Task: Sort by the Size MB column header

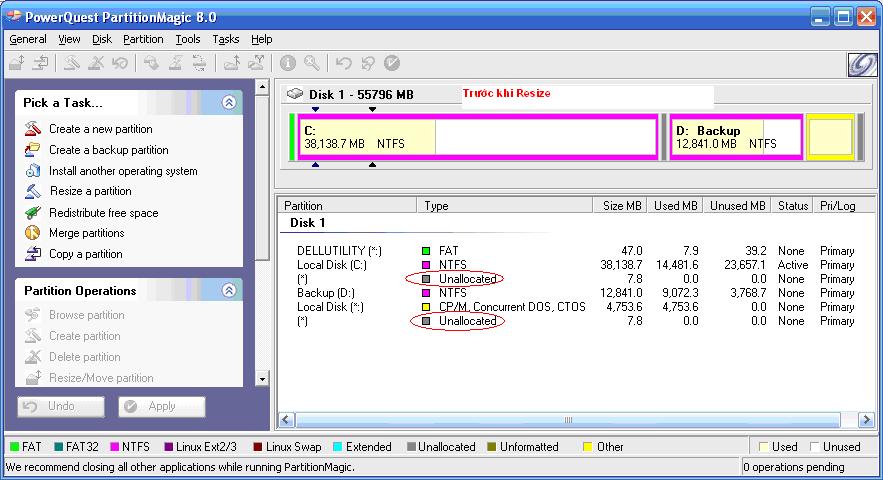Action: (621, 205)
